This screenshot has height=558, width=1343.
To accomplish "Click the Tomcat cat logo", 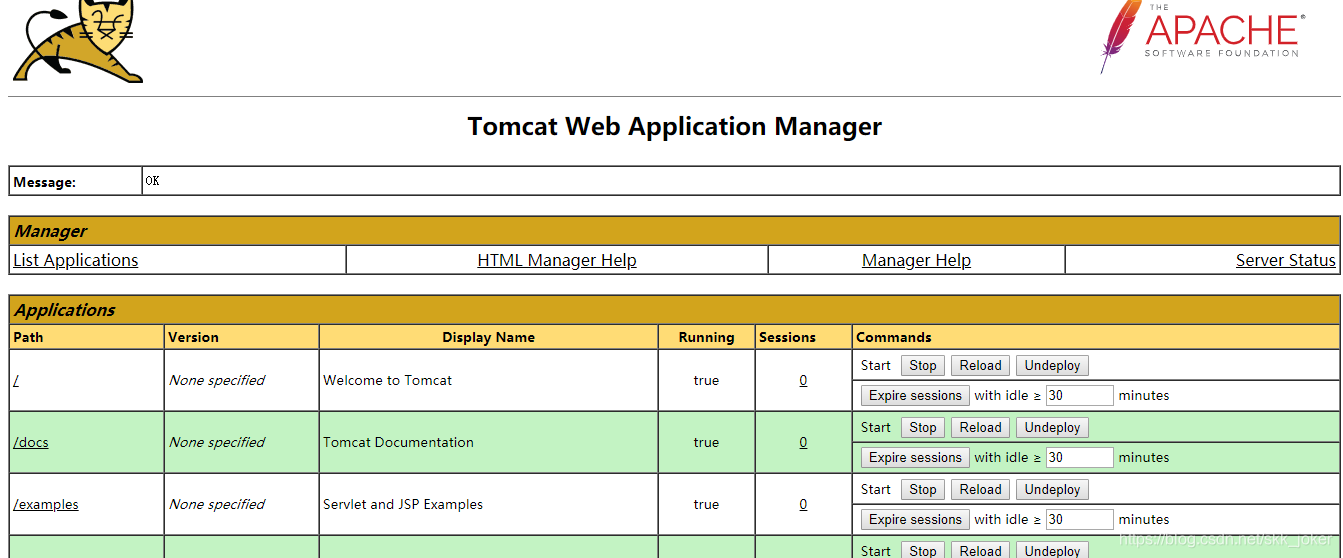I will point(78,41).
